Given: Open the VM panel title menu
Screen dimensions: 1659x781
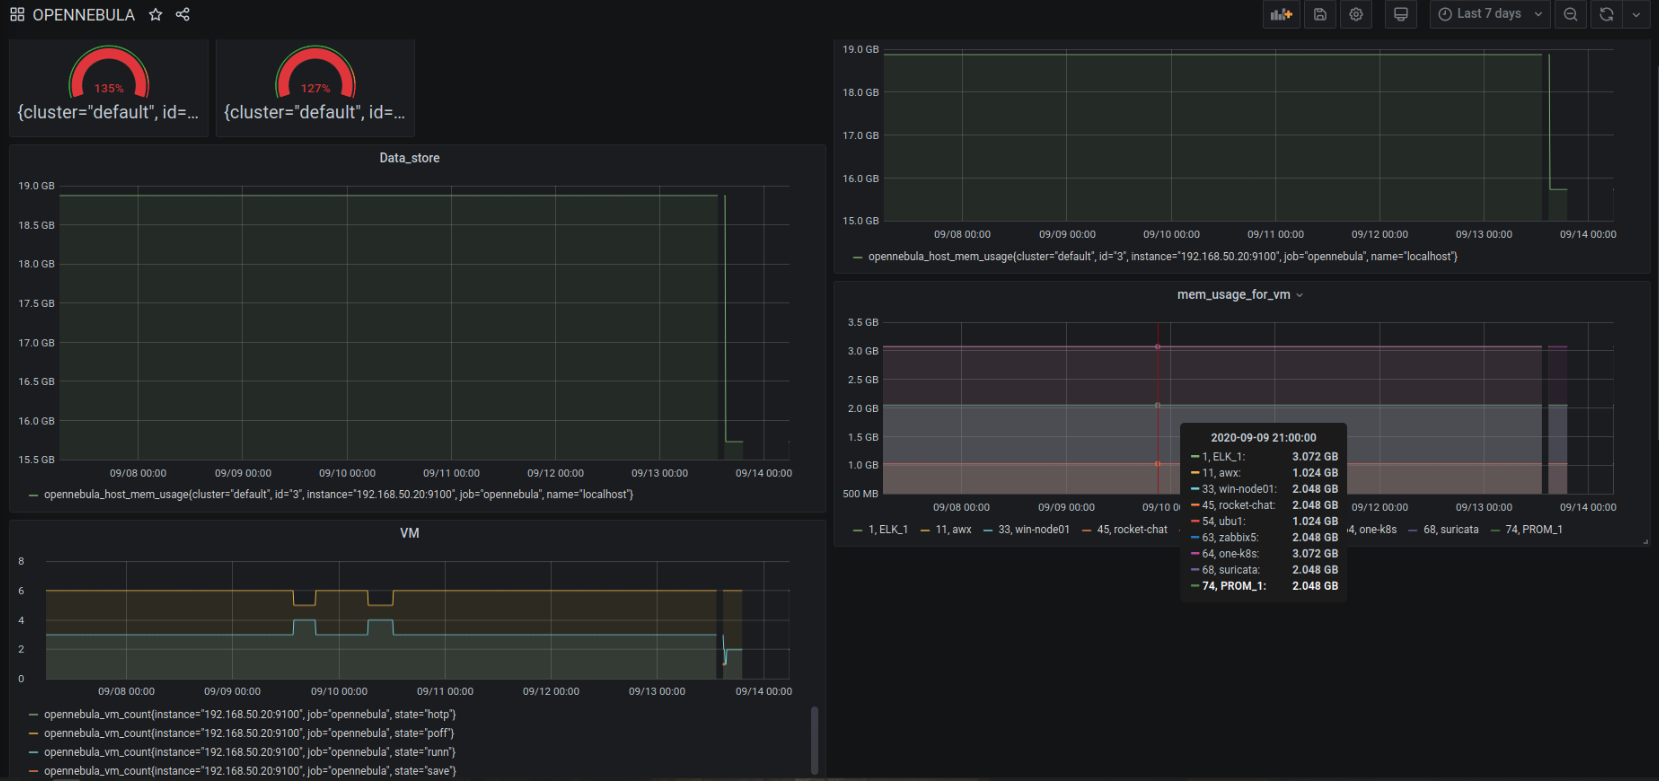Looking at the screenshot, I should pyautogui.click(x=409, y=533).
